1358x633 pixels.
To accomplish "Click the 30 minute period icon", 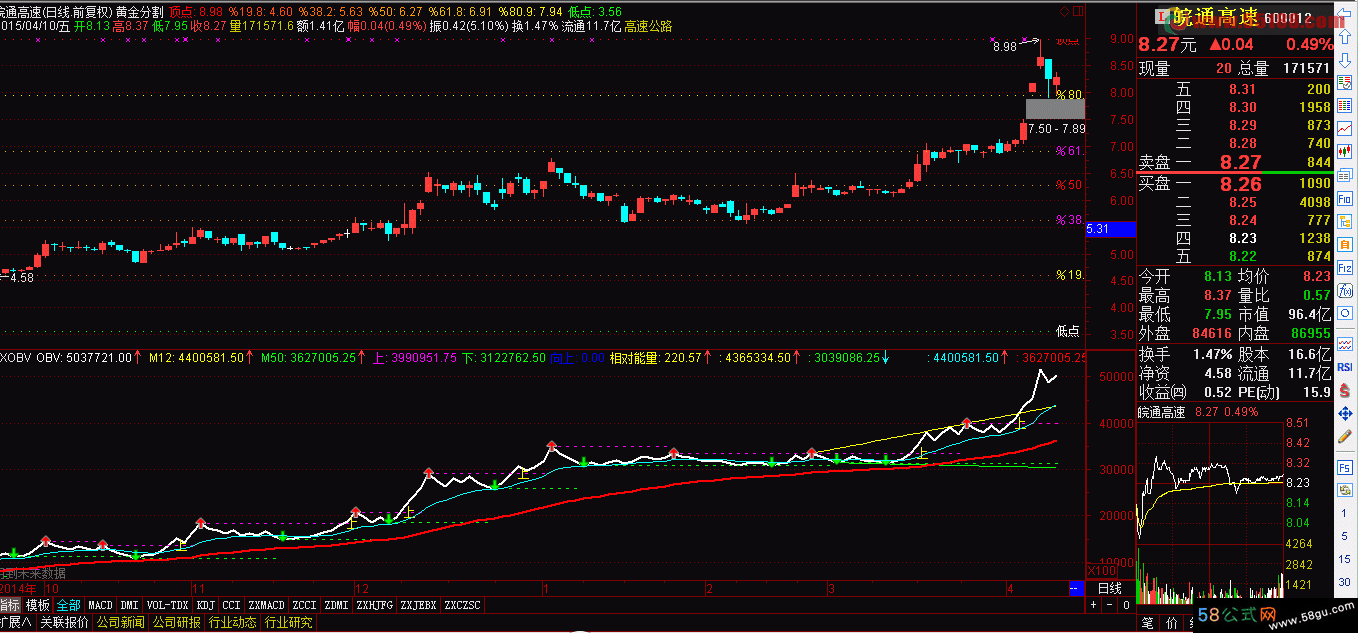I will pos(1345,582).
